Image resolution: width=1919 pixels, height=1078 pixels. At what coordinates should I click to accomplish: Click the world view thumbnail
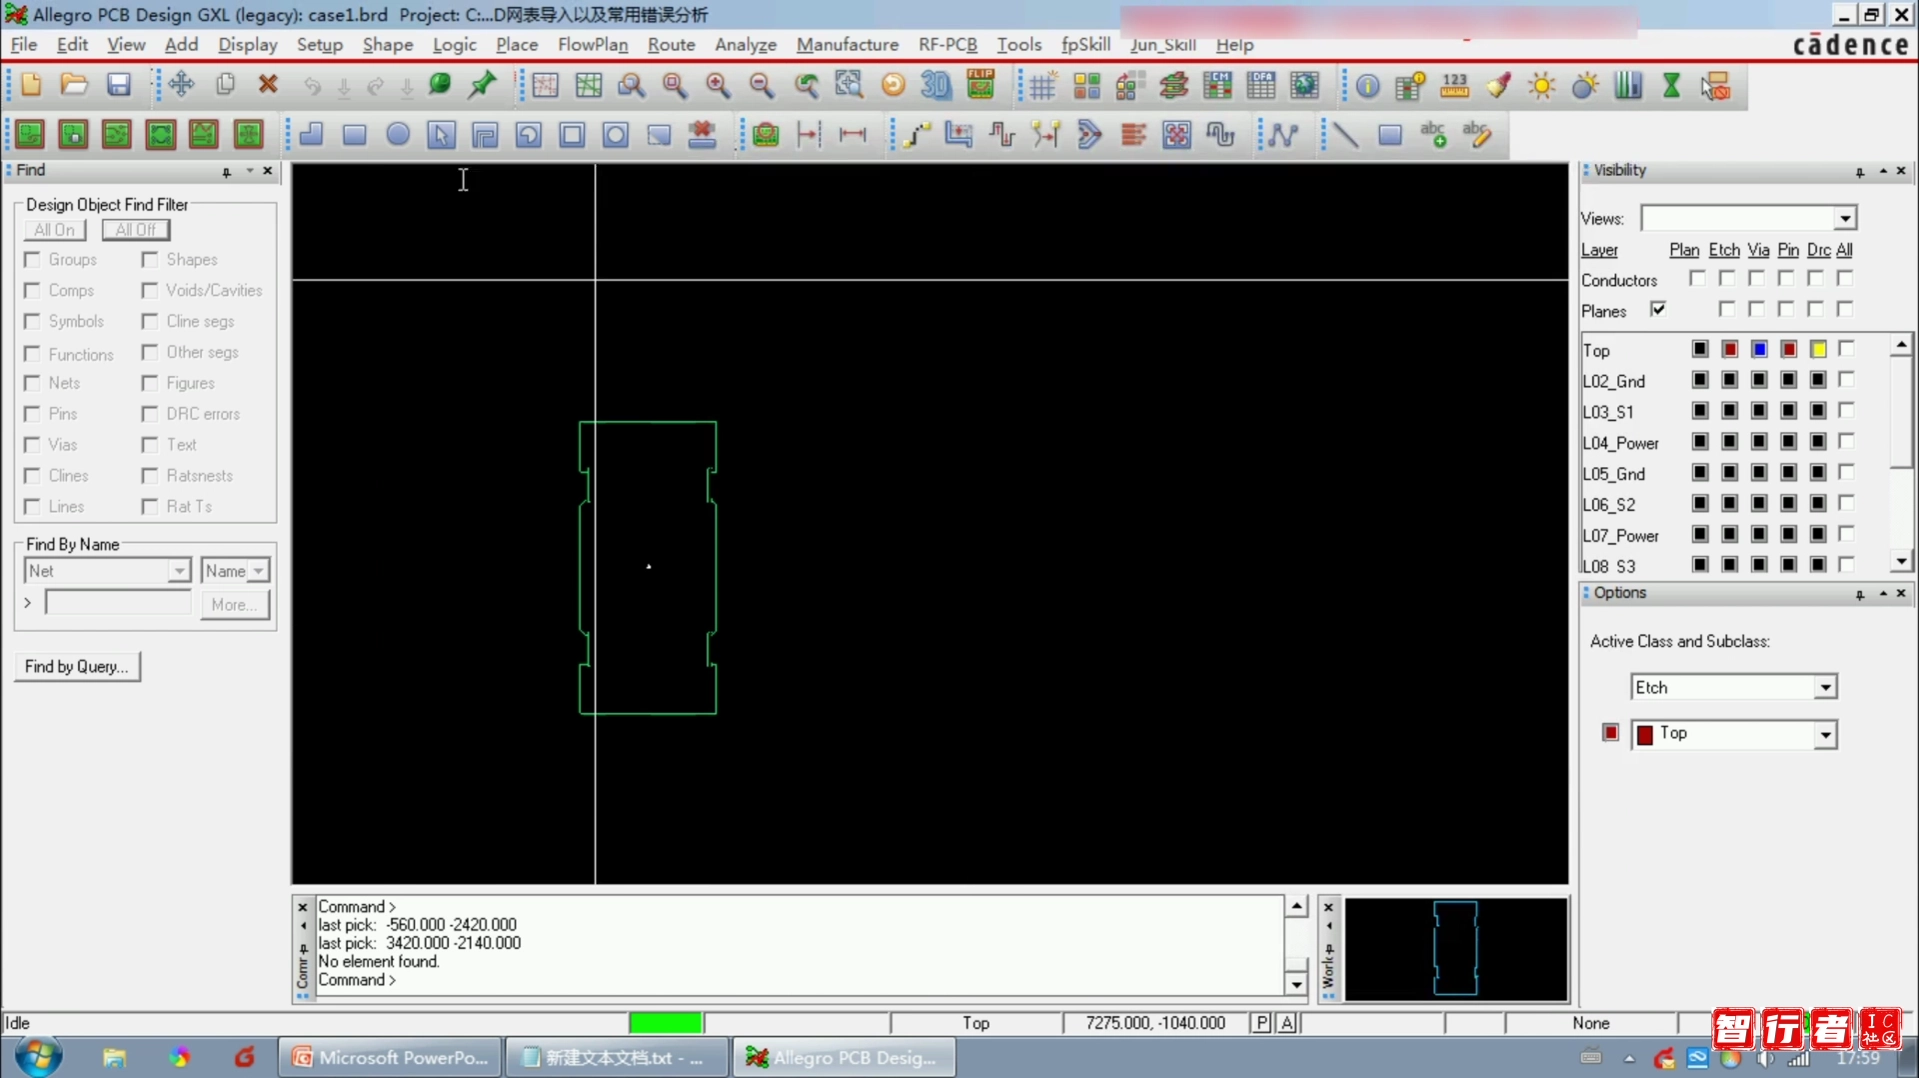1456,949
